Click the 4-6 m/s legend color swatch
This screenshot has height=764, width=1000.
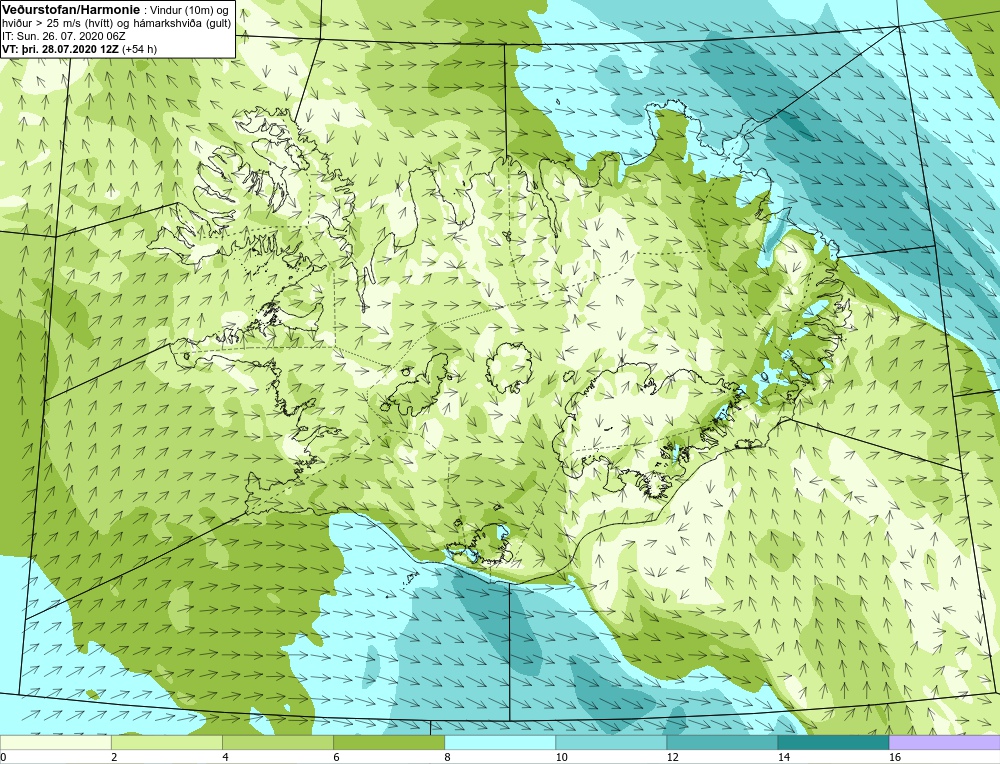277,742
